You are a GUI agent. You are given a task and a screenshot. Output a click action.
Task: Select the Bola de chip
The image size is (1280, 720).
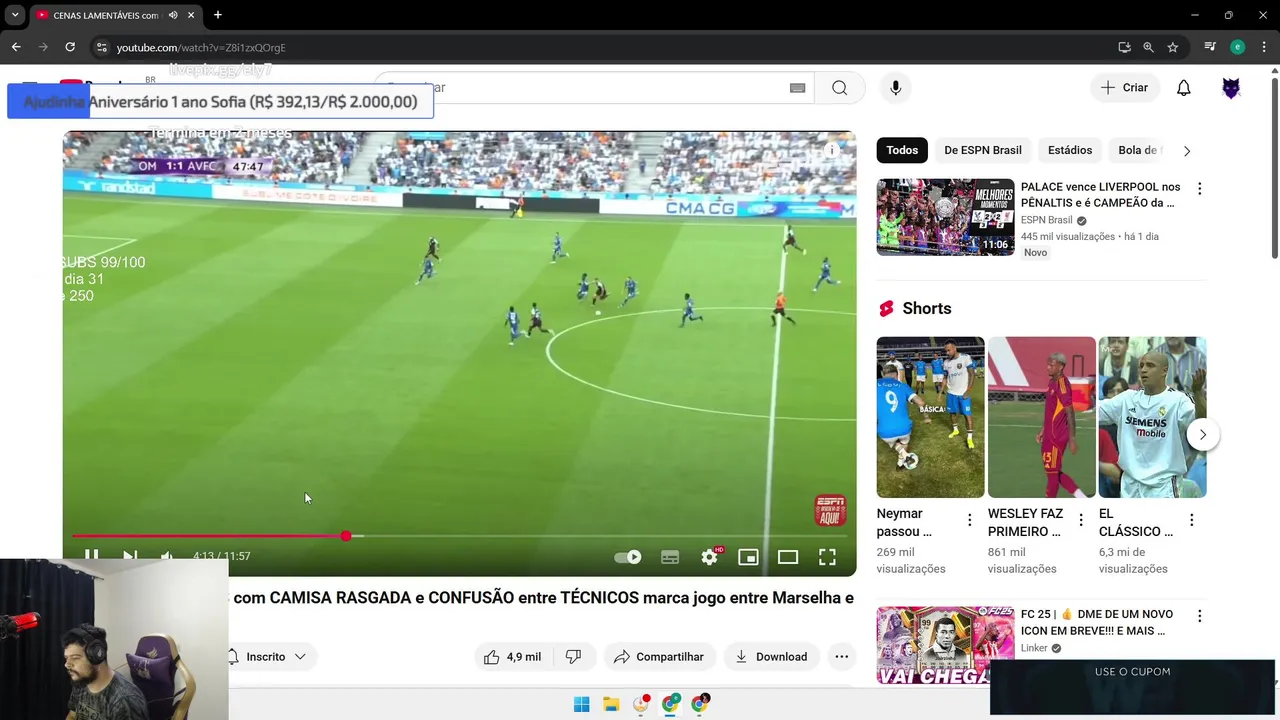coord(1138,150)
